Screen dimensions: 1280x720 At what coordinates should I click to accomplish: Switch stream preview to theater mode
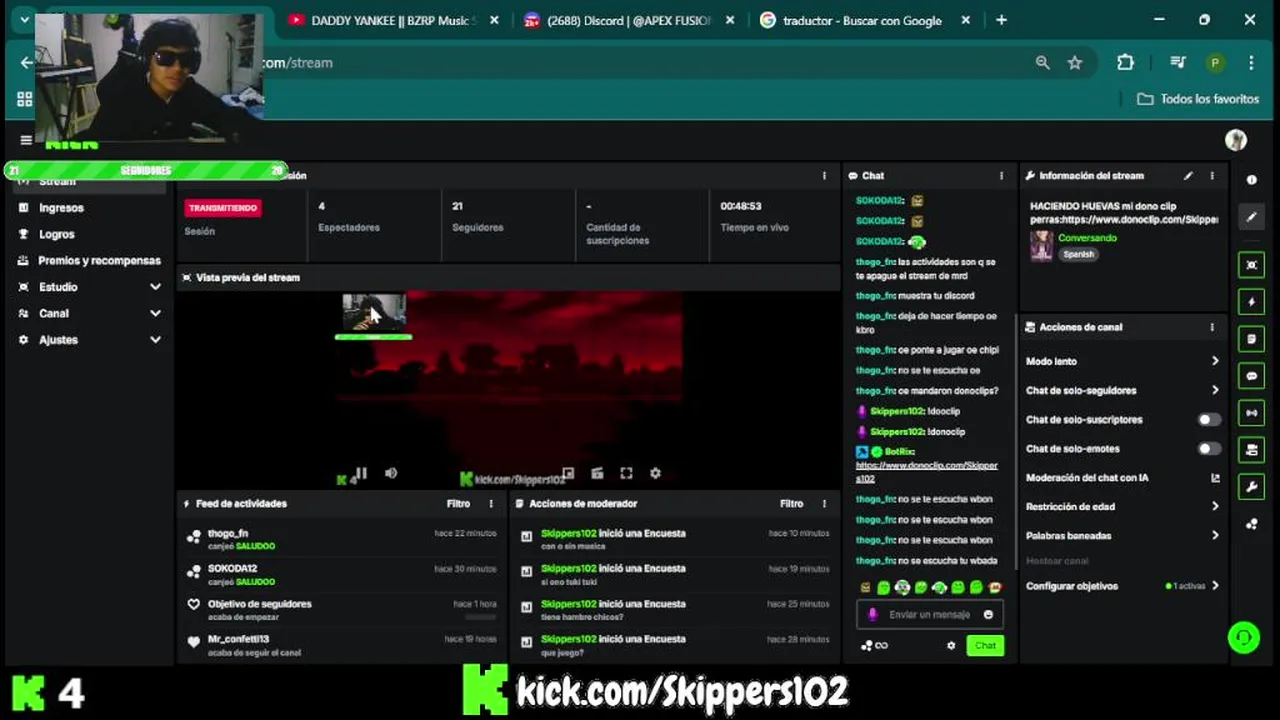tap(597, 473)
